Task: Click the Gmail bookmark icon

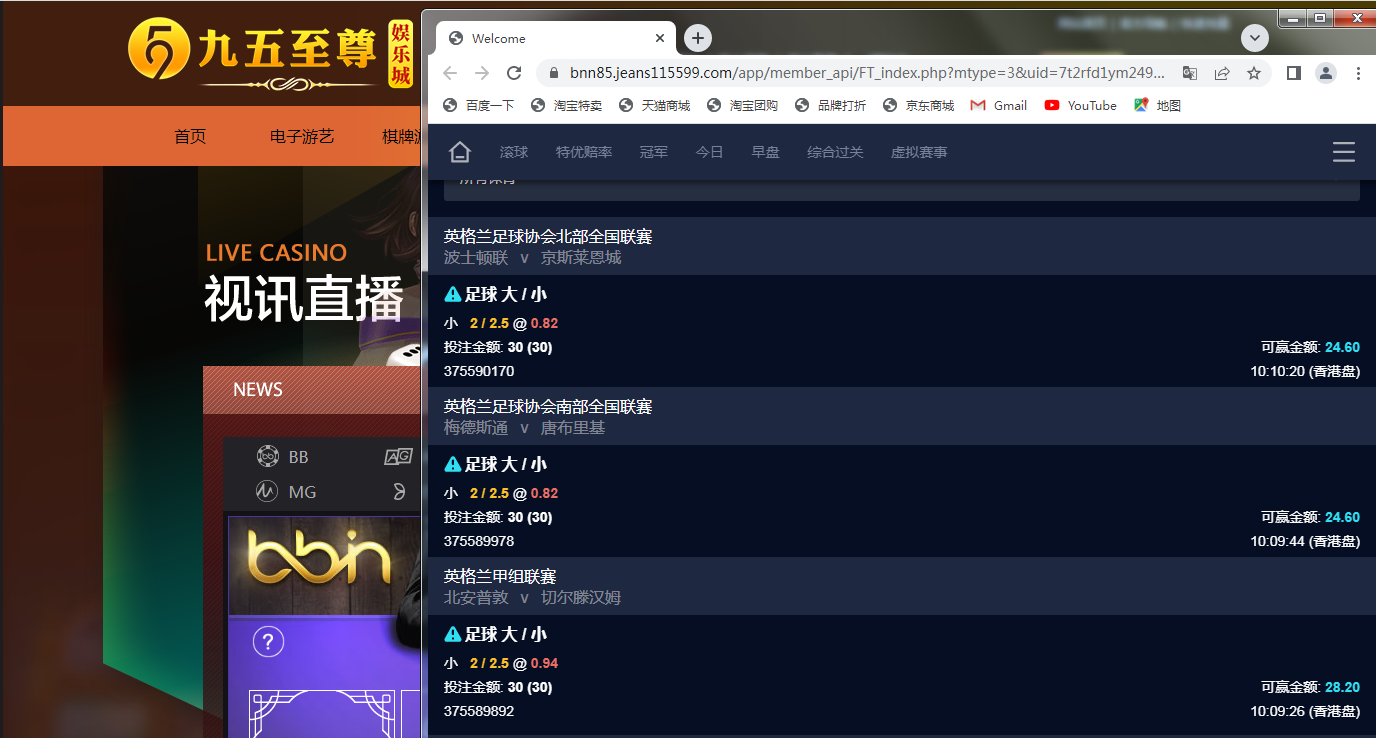Action: pos(978,105)
